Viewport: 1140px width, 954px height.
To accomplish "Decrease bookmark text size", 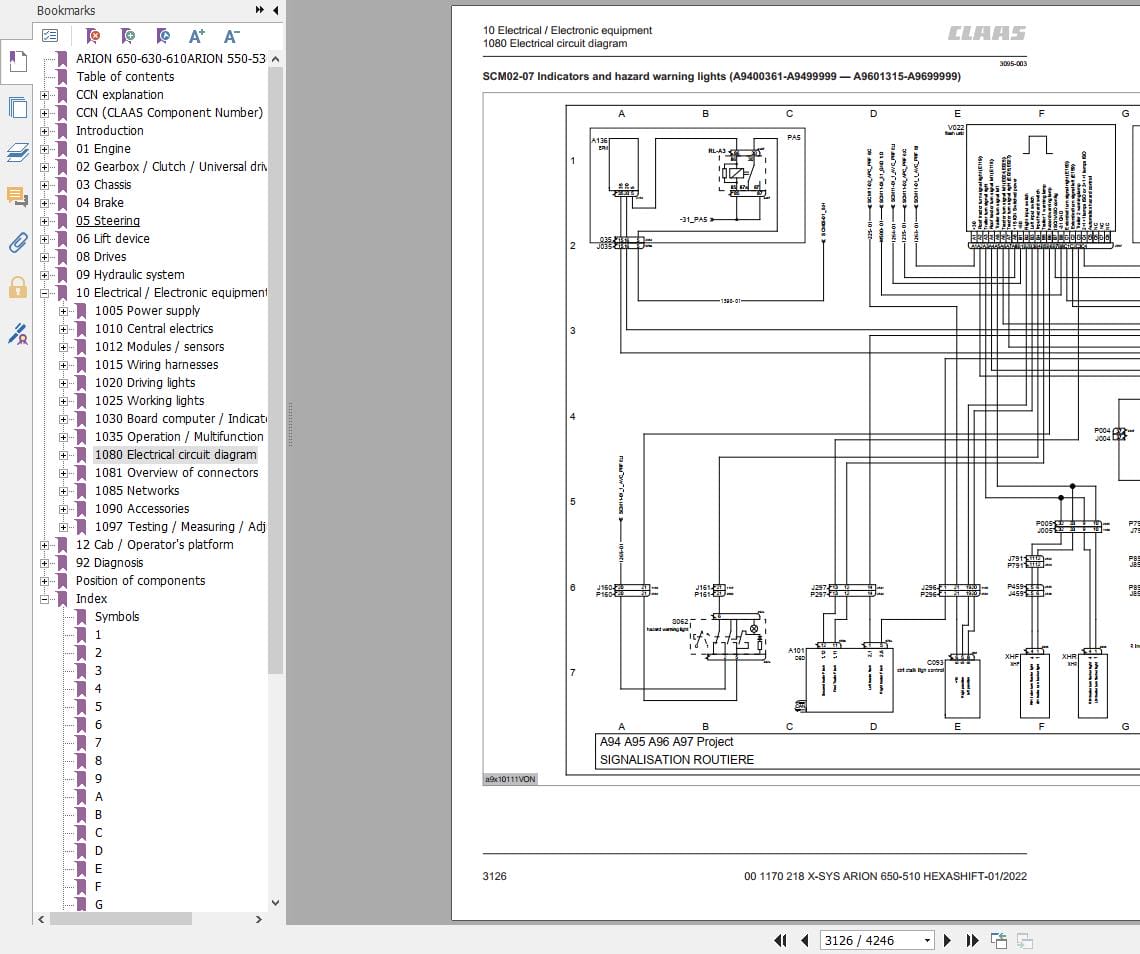I will (231, 36).
